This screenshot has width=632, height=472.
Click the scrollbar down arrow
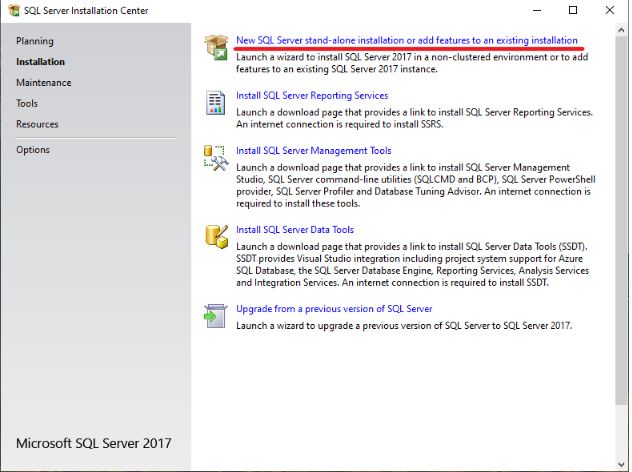pos(621,464)
